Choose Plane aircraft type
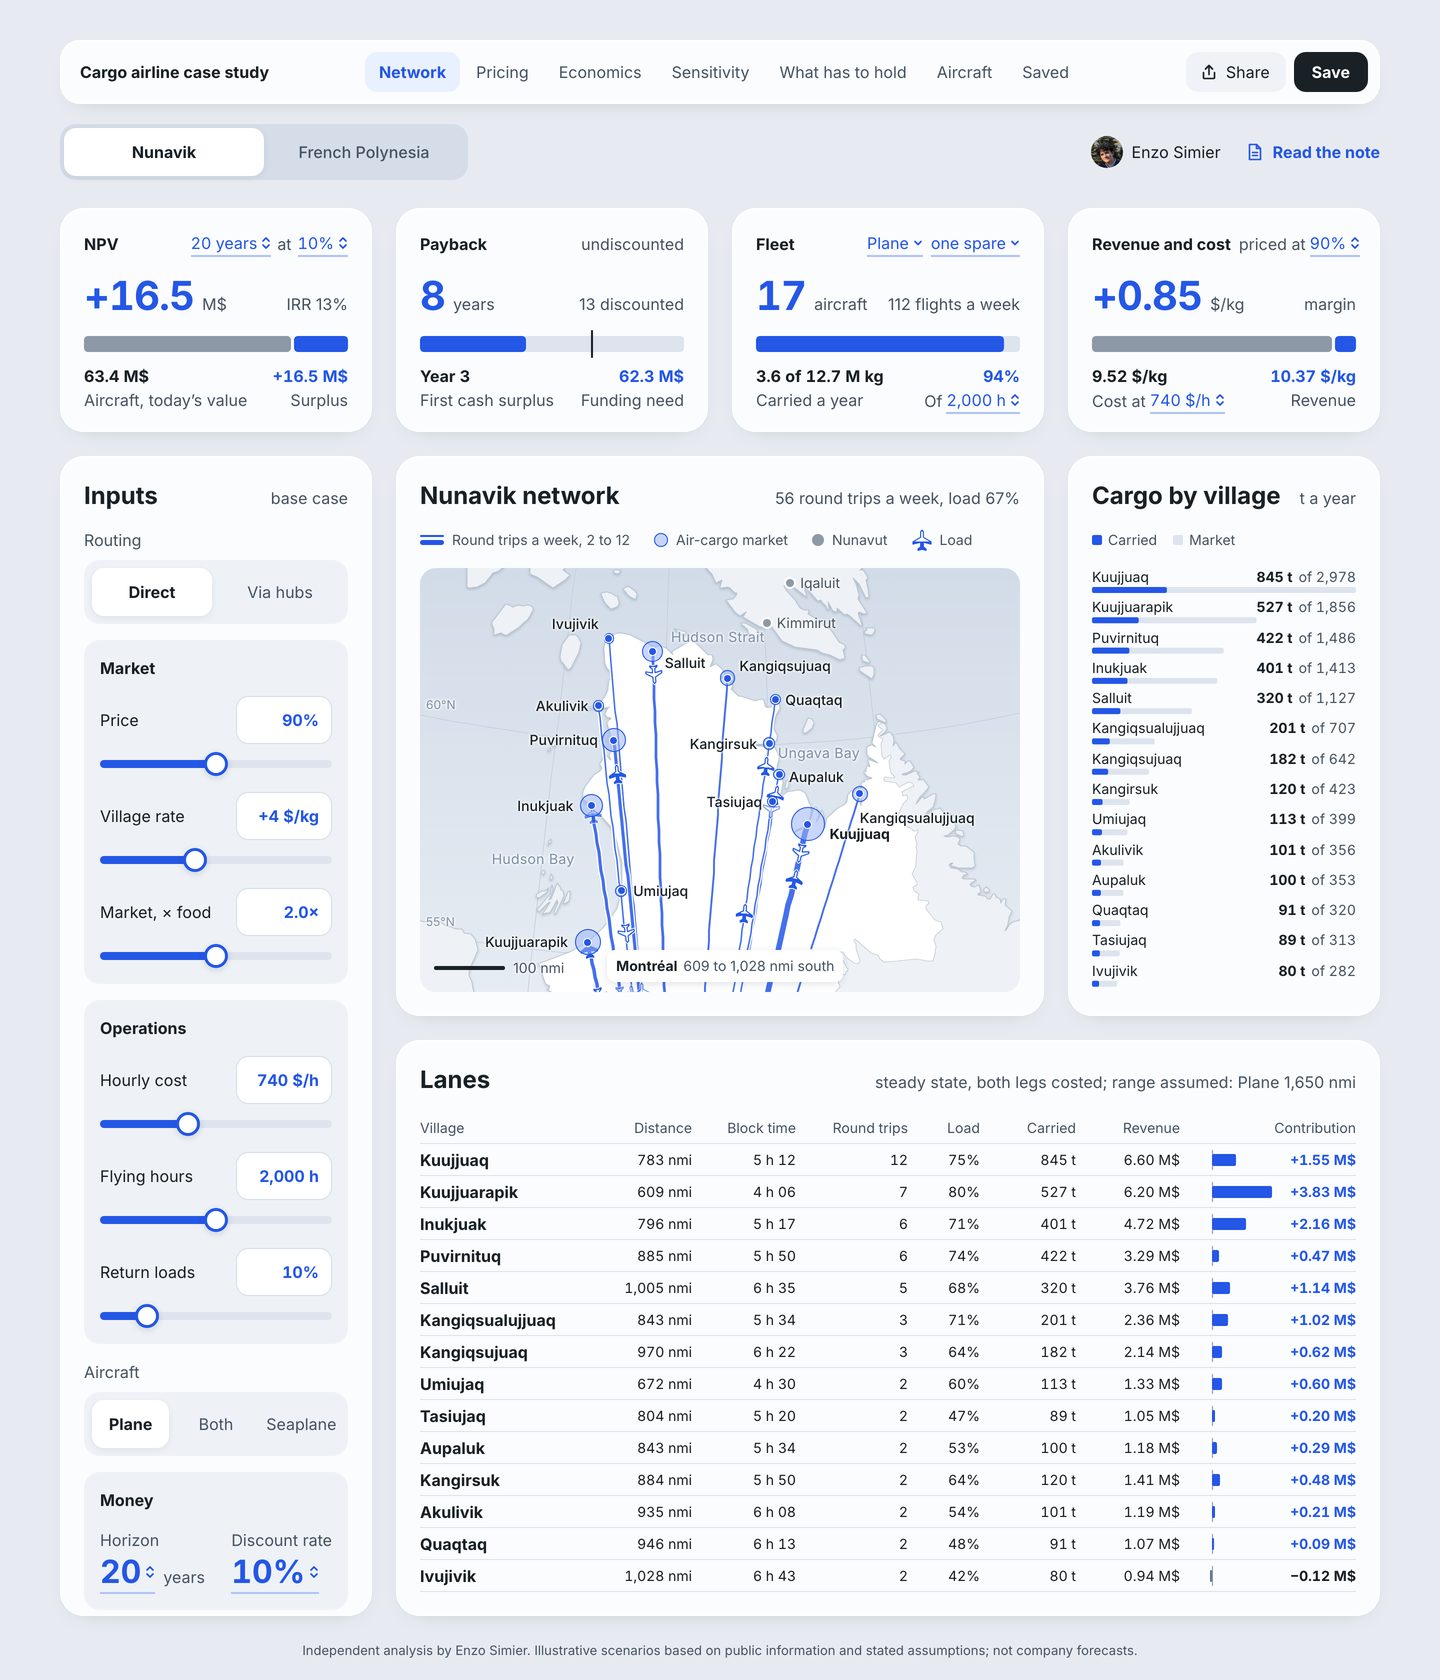This screenshot has width=1440, height=1680. 131,1424
